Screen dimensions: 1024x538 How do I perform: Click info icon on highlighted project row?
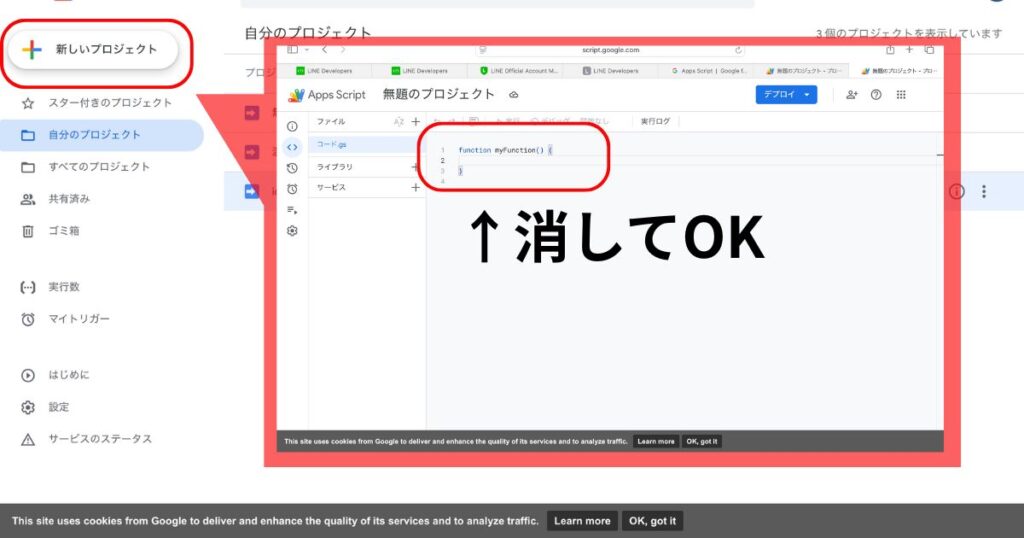click(x=957, y=191)
